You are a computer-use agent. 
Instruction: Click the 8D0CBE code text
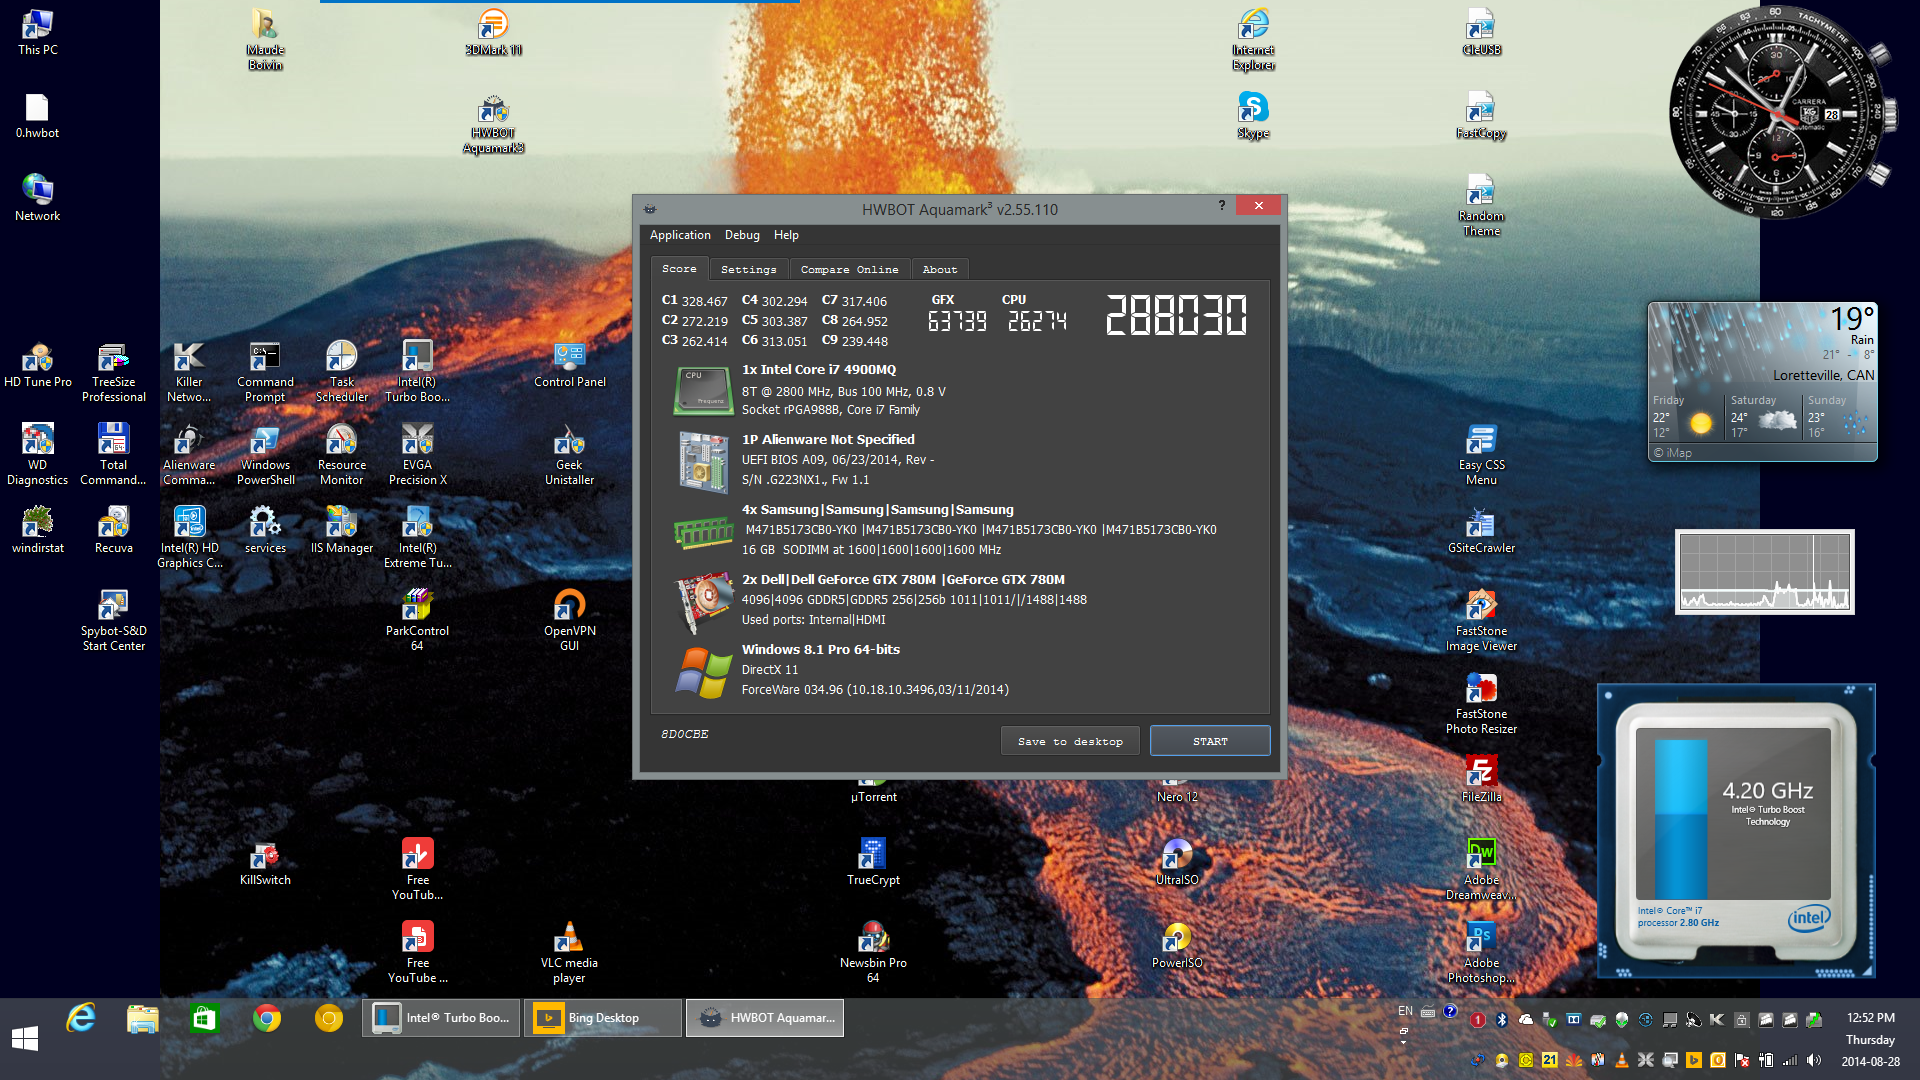click(x=684, y=734)
